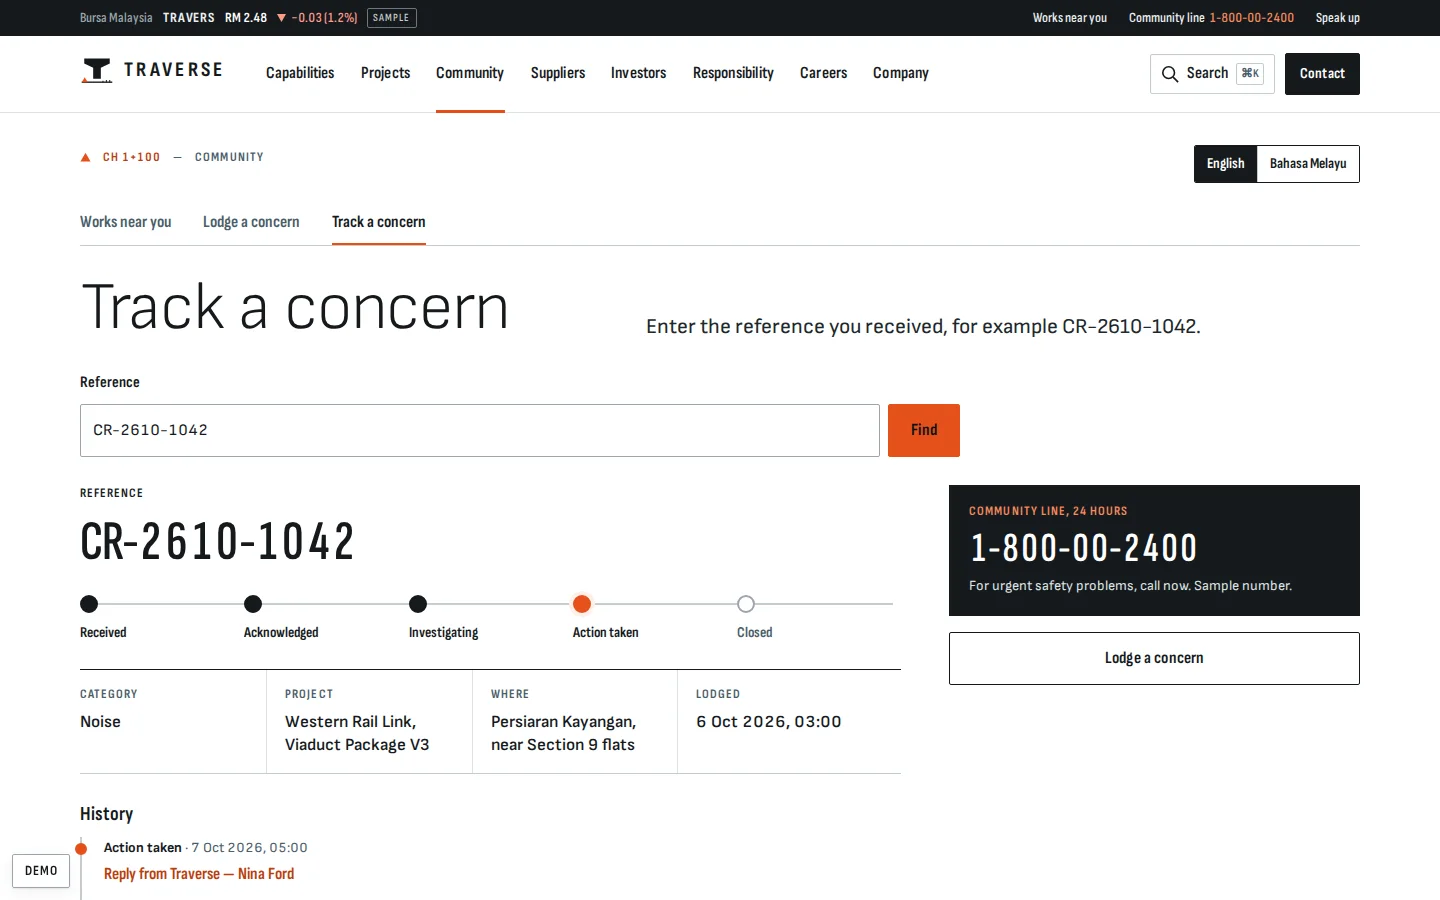Click the Lodge a concern outlined button

pos(1154,658)
